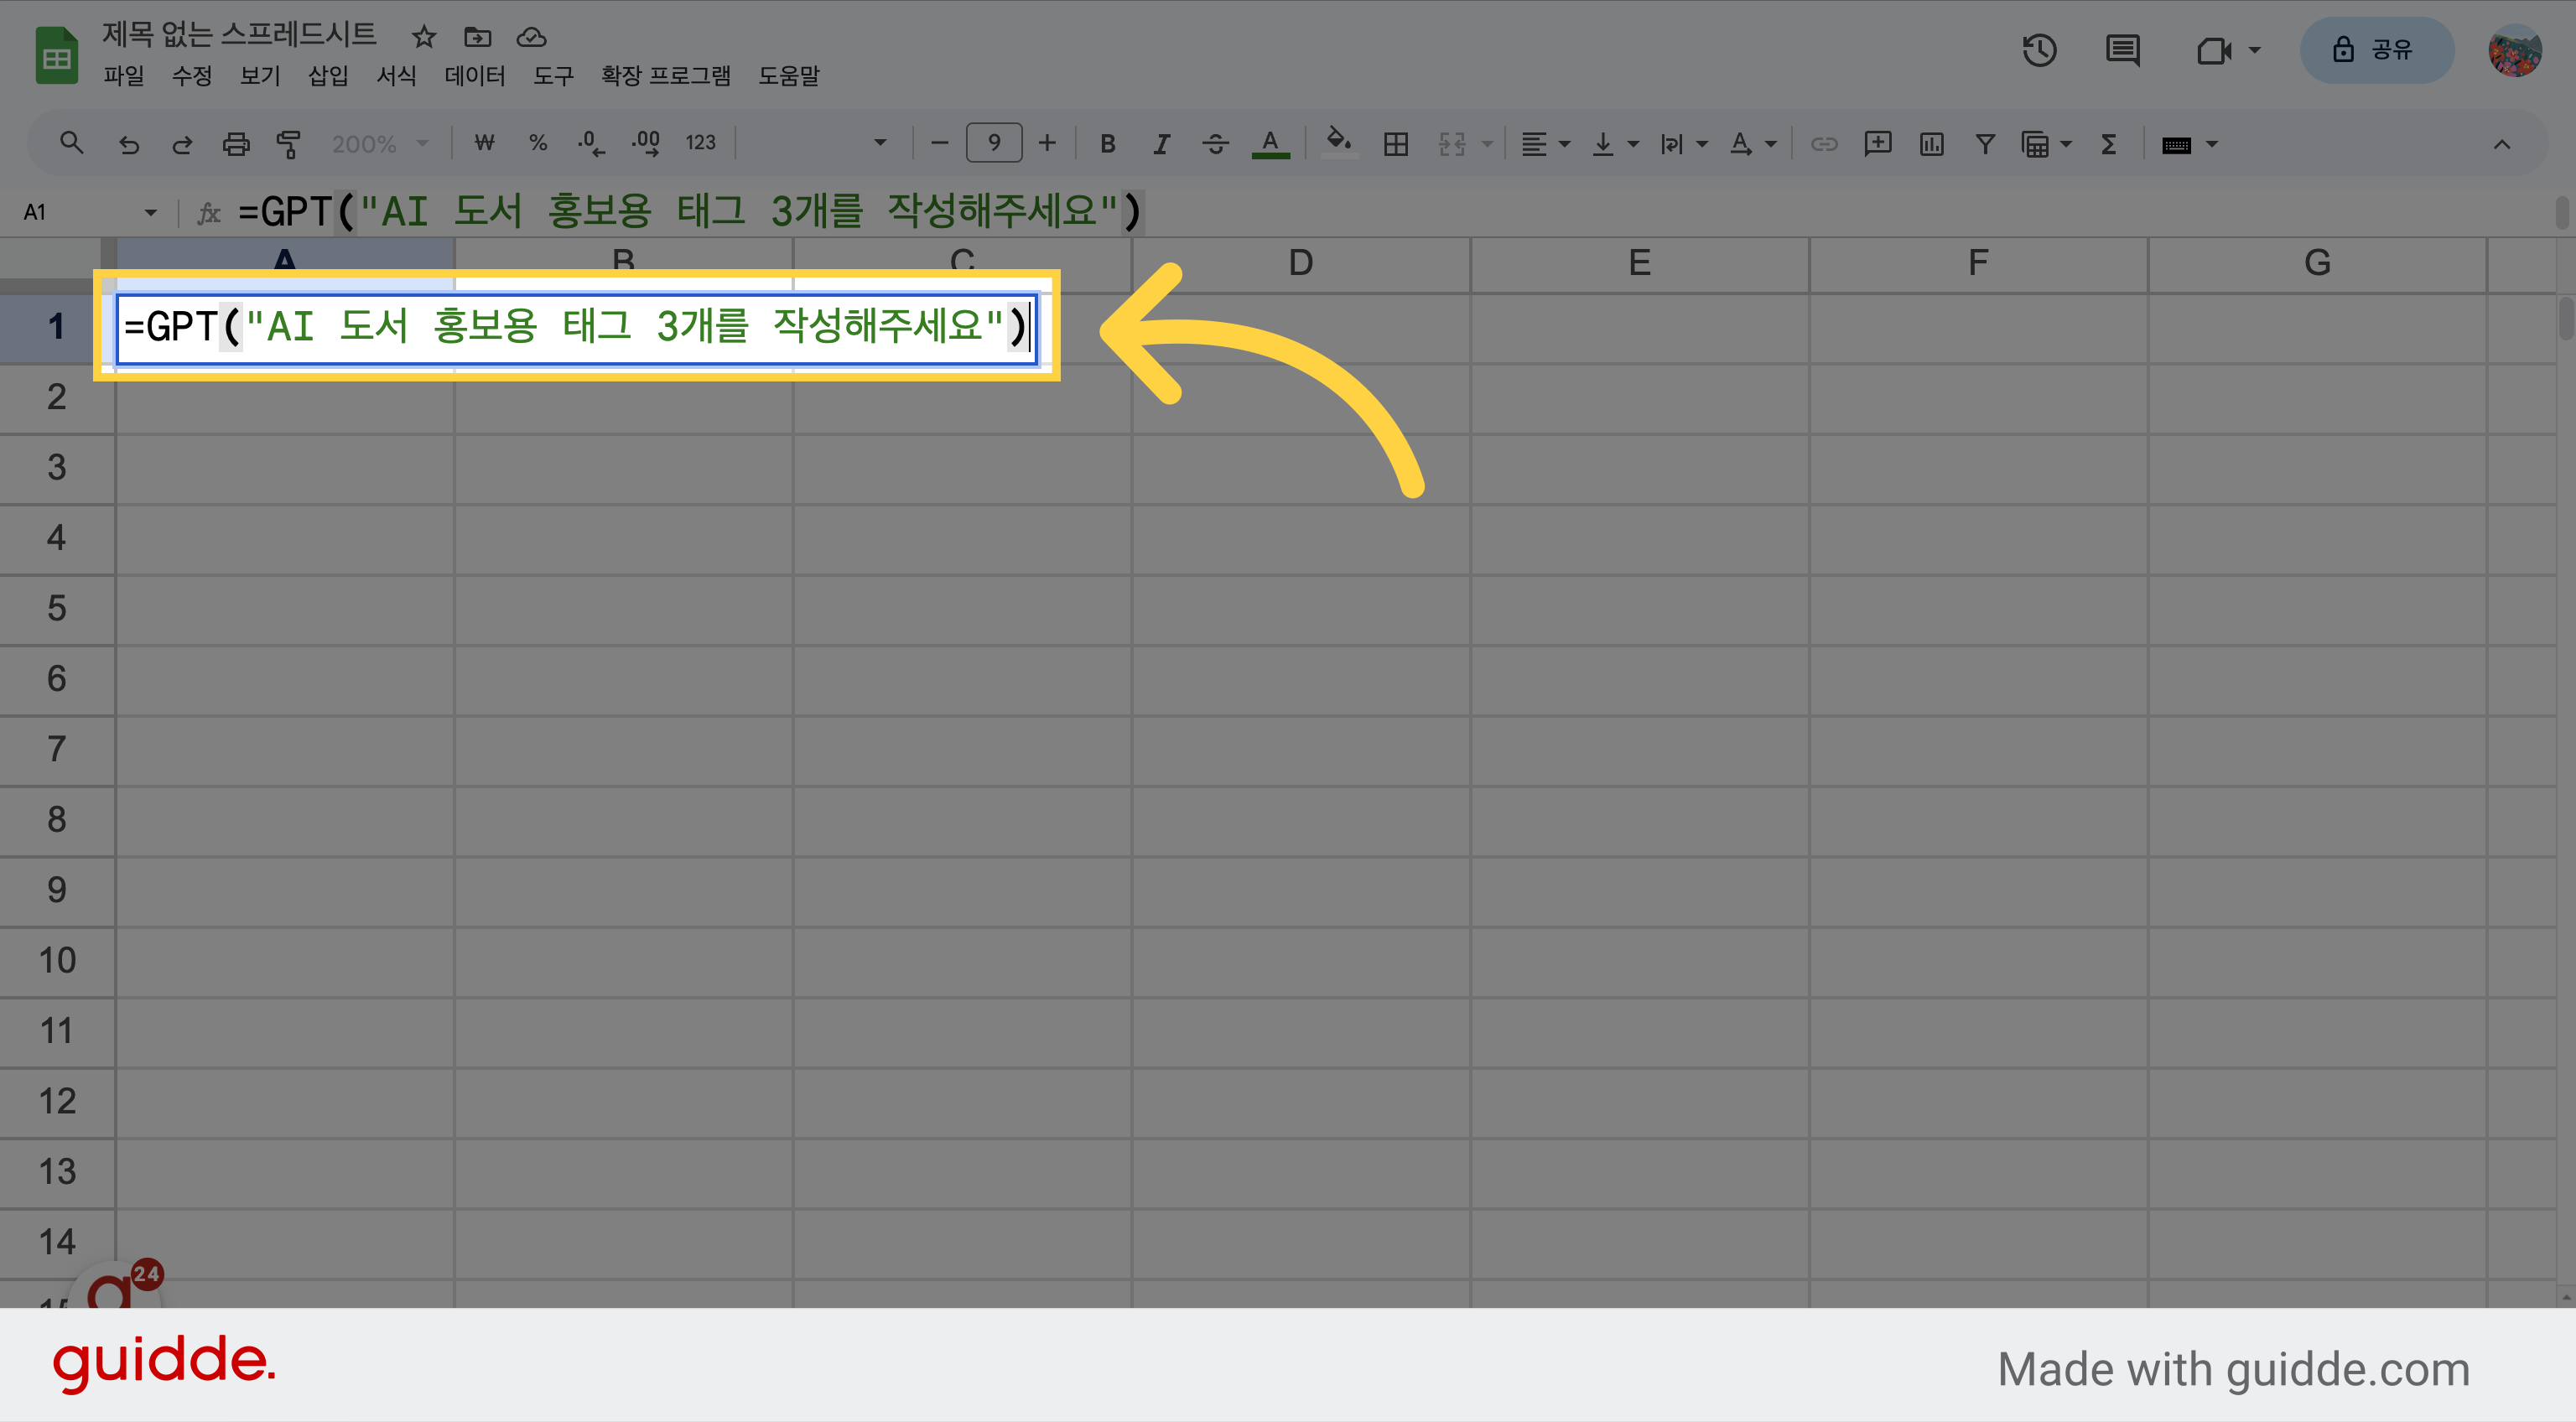Image resolution: width=2576 pixels, height=1422 pixels.
Task: Open the 삽입 menu
Action: click(x=328, y=76)
